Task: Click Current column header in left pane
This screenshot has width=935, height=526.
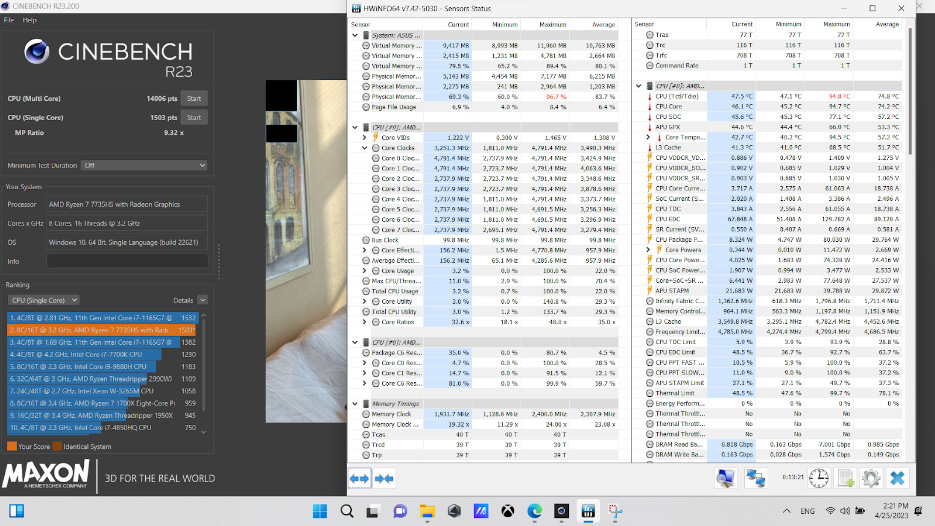Action: (458, 24)
